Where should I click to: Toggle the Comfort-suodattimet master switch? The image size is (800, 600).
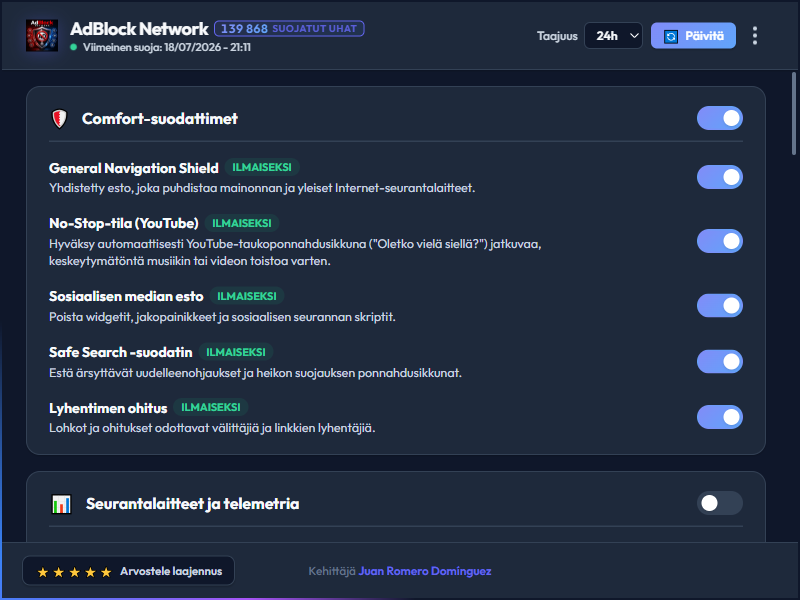pyautogui.click(x=719, y=118)
